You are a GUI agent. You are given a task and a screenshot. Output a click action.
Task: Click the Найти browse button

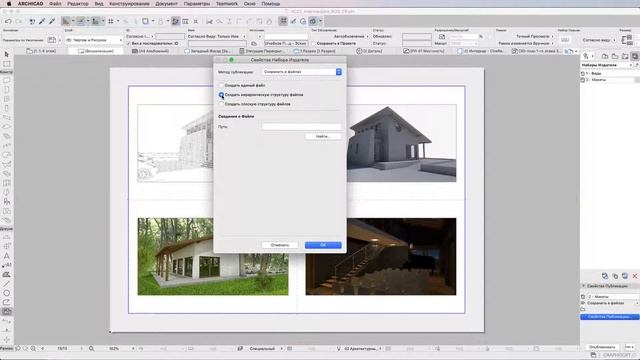323,136
